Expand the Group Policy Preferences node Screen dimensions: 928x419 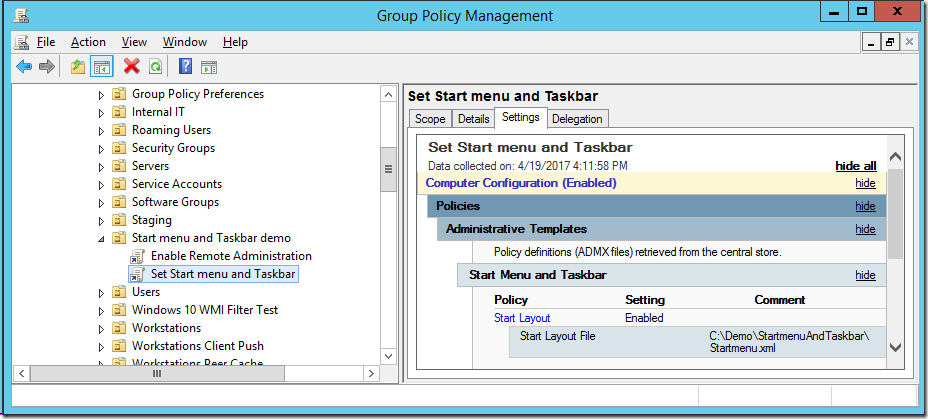(x=101, y=94)
